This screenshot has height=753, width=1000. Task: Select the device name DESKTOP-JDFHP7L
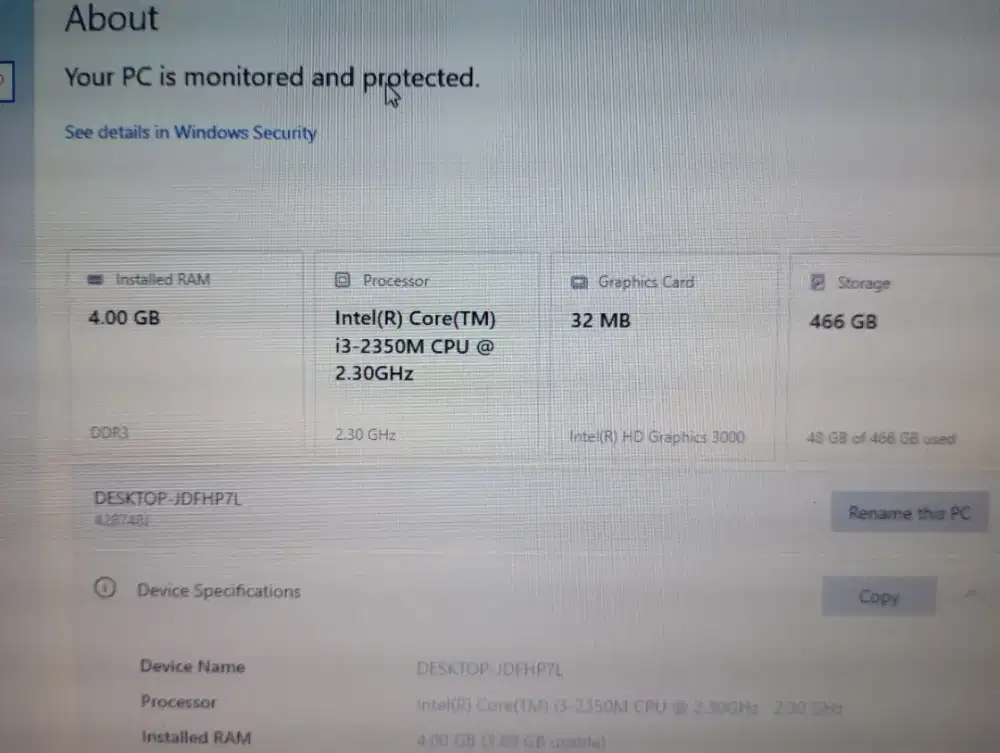[166, 498]
